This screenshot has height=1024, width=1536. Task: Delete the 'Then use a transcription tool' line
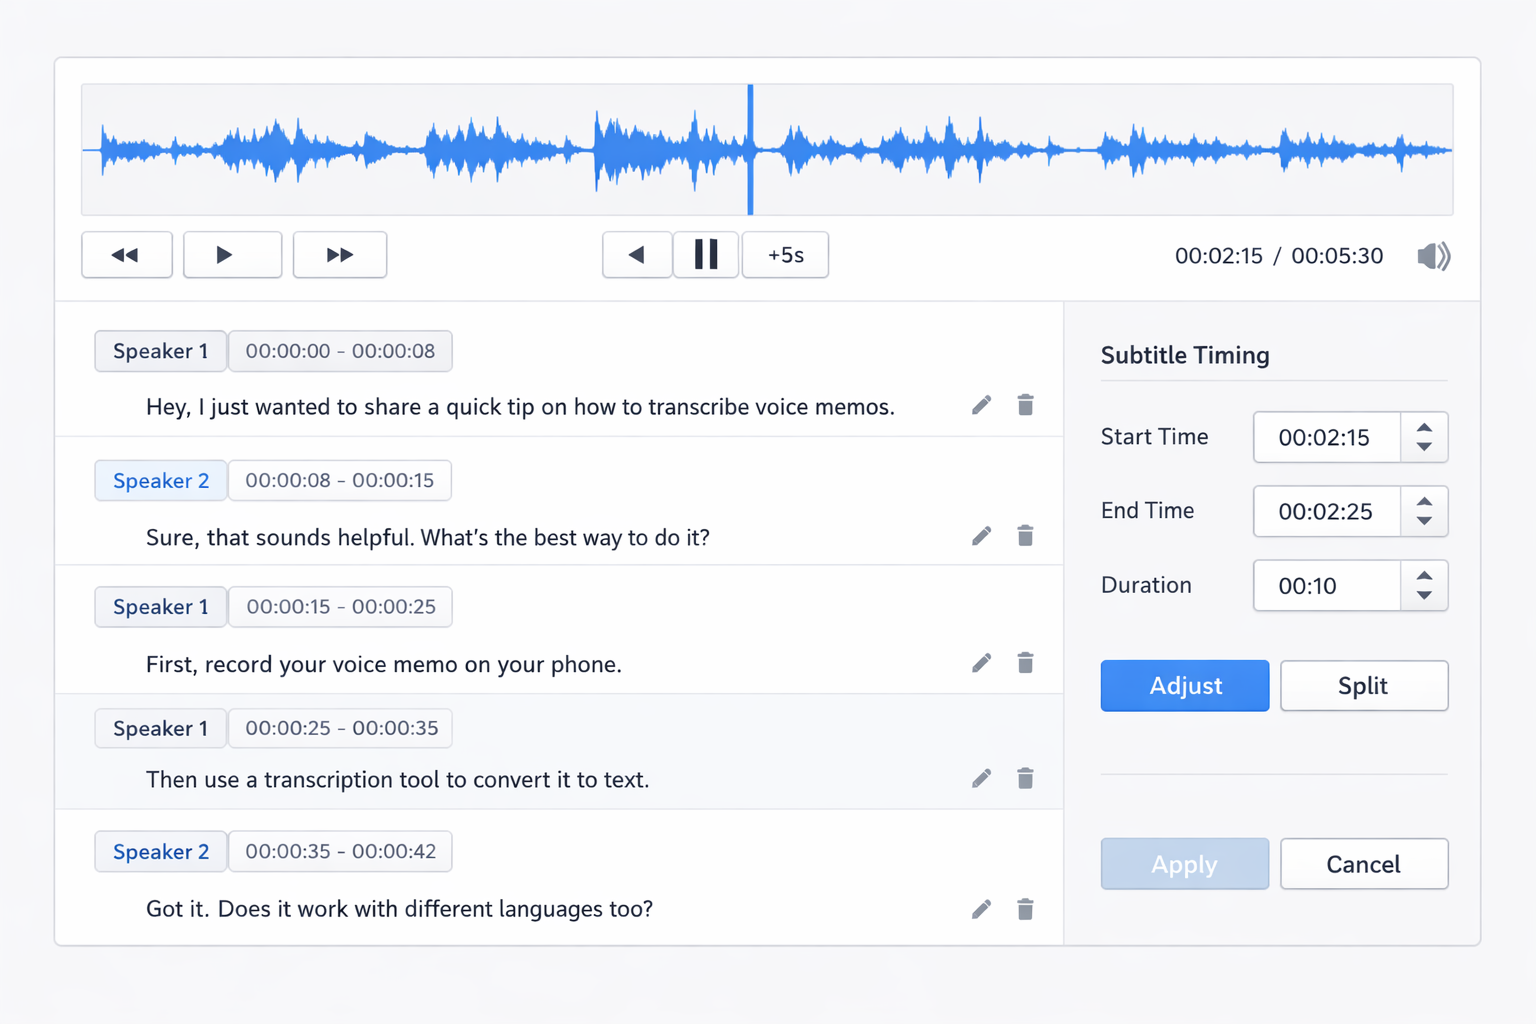1025,778
